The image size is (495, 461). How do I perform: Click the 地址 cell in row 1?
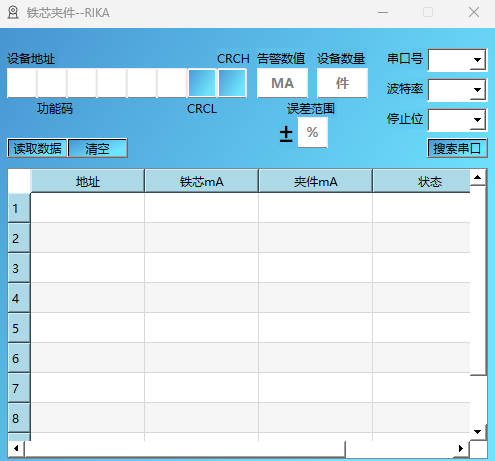tap(88, 208)
